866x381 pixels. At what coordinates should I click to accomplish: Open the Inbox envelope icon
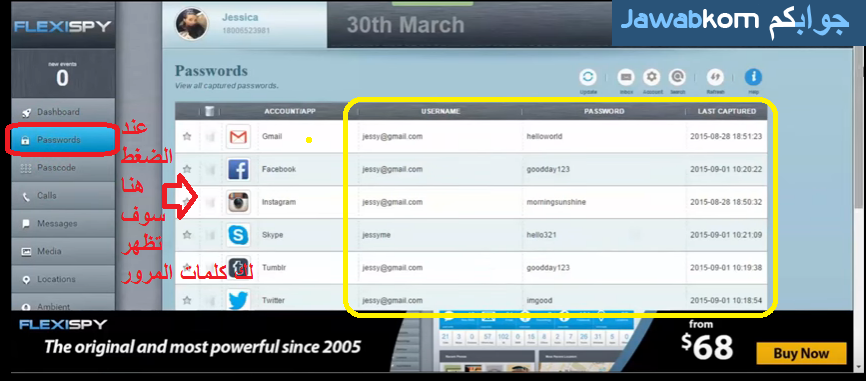point(626,77)
